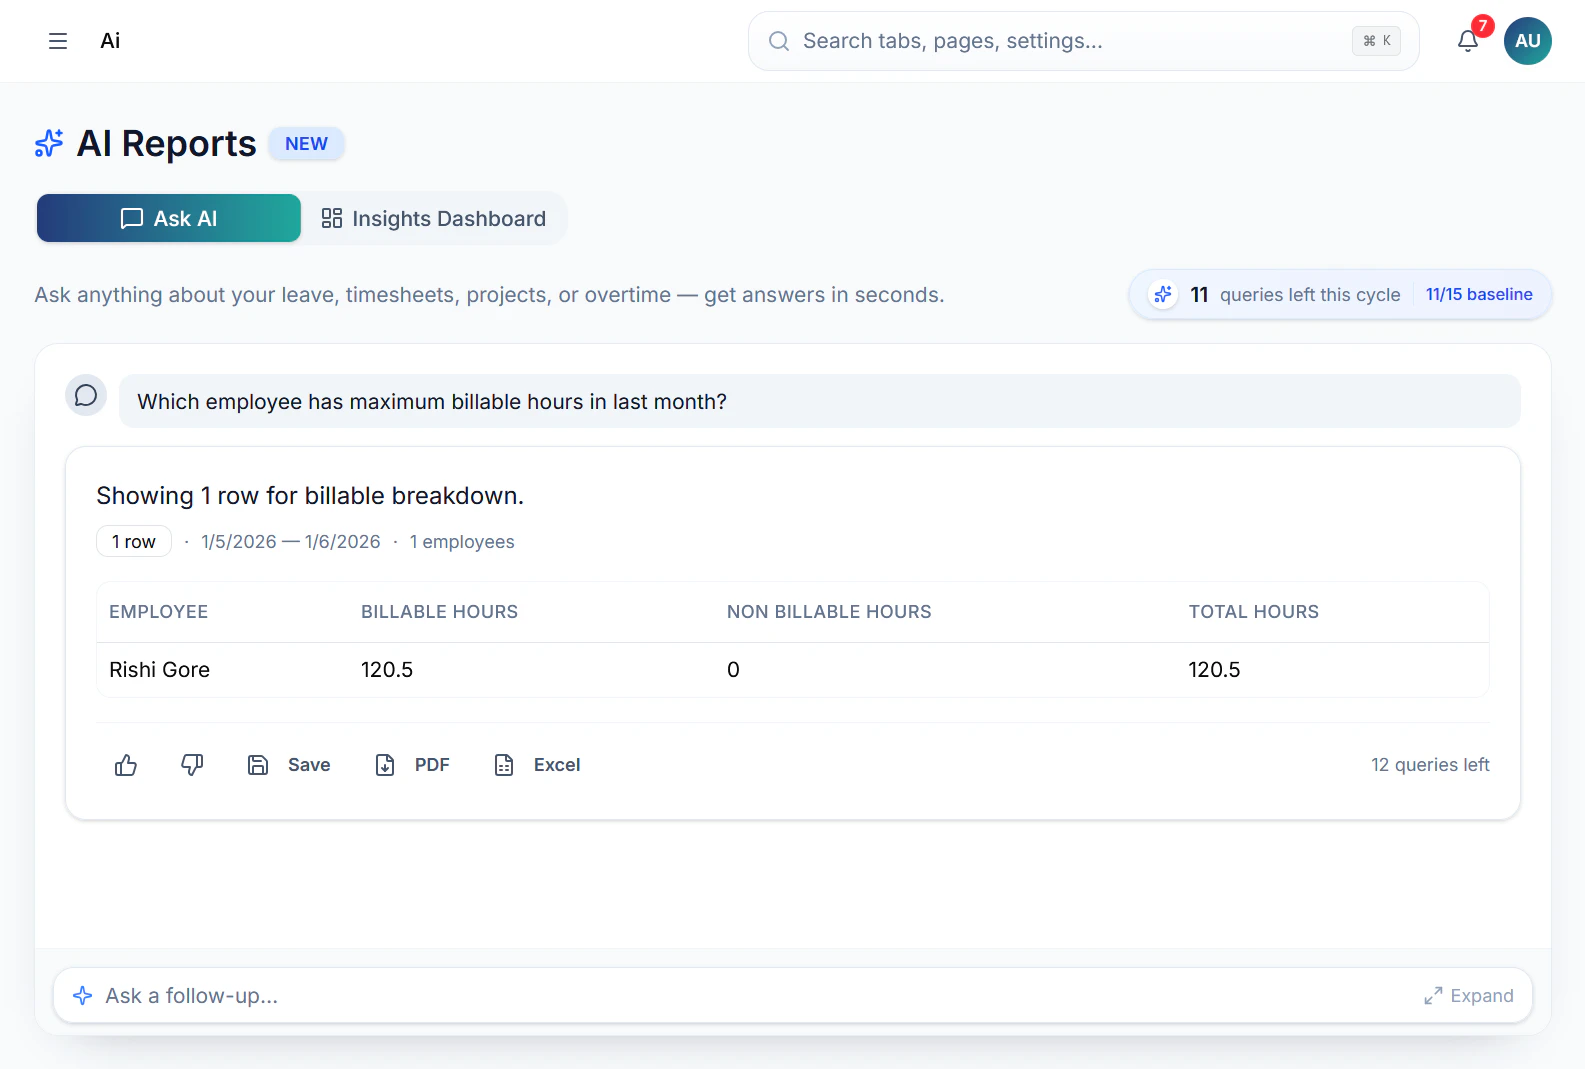Switch to the Ask AI tab
This screenshot has width=1585, height=1069.
pyautogui.click(x=169, y=218)
